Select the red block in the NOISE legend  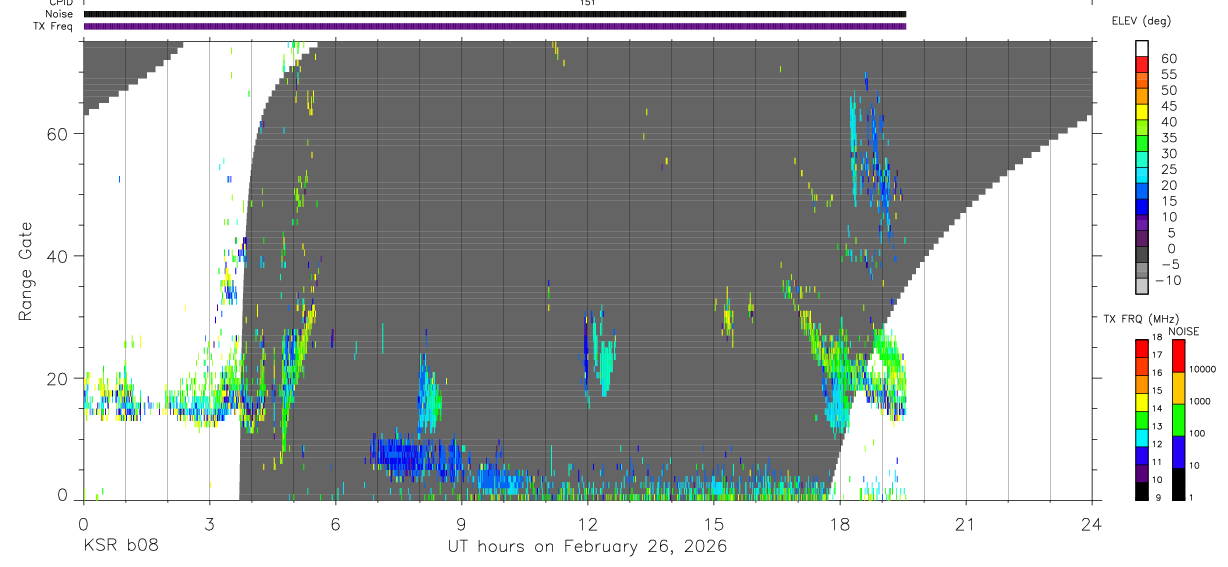[x=1178, y=356]
